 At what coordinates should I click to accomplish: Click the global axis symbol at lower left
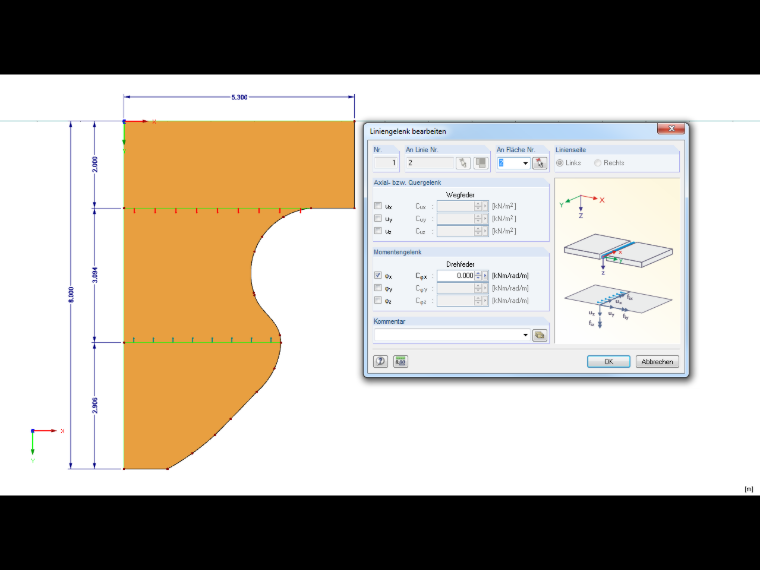tap(46, 445)
